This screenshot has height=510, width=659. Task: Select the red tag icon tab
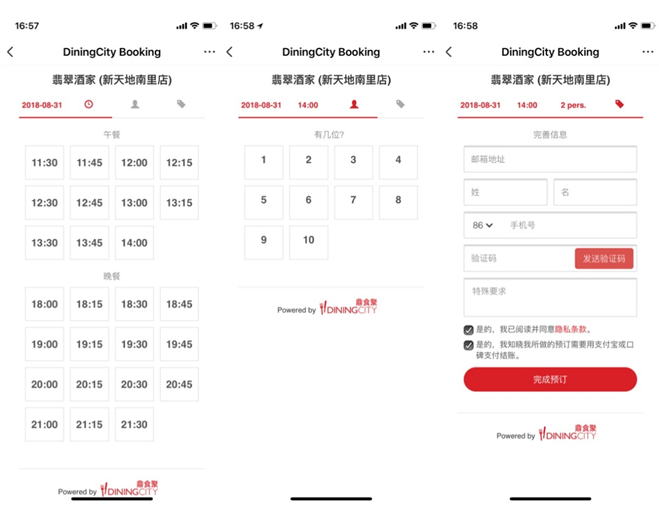[x=619, y=104]
